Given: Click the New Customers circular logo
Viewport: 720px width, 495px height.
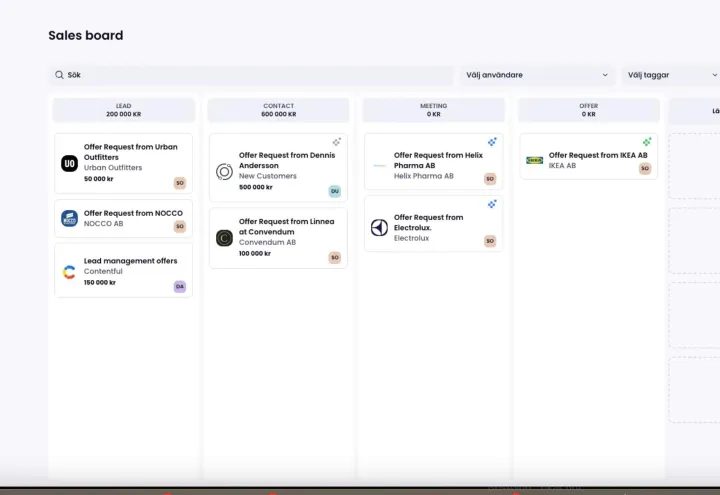Looking at the screenshot, I should tap(224, 172).
